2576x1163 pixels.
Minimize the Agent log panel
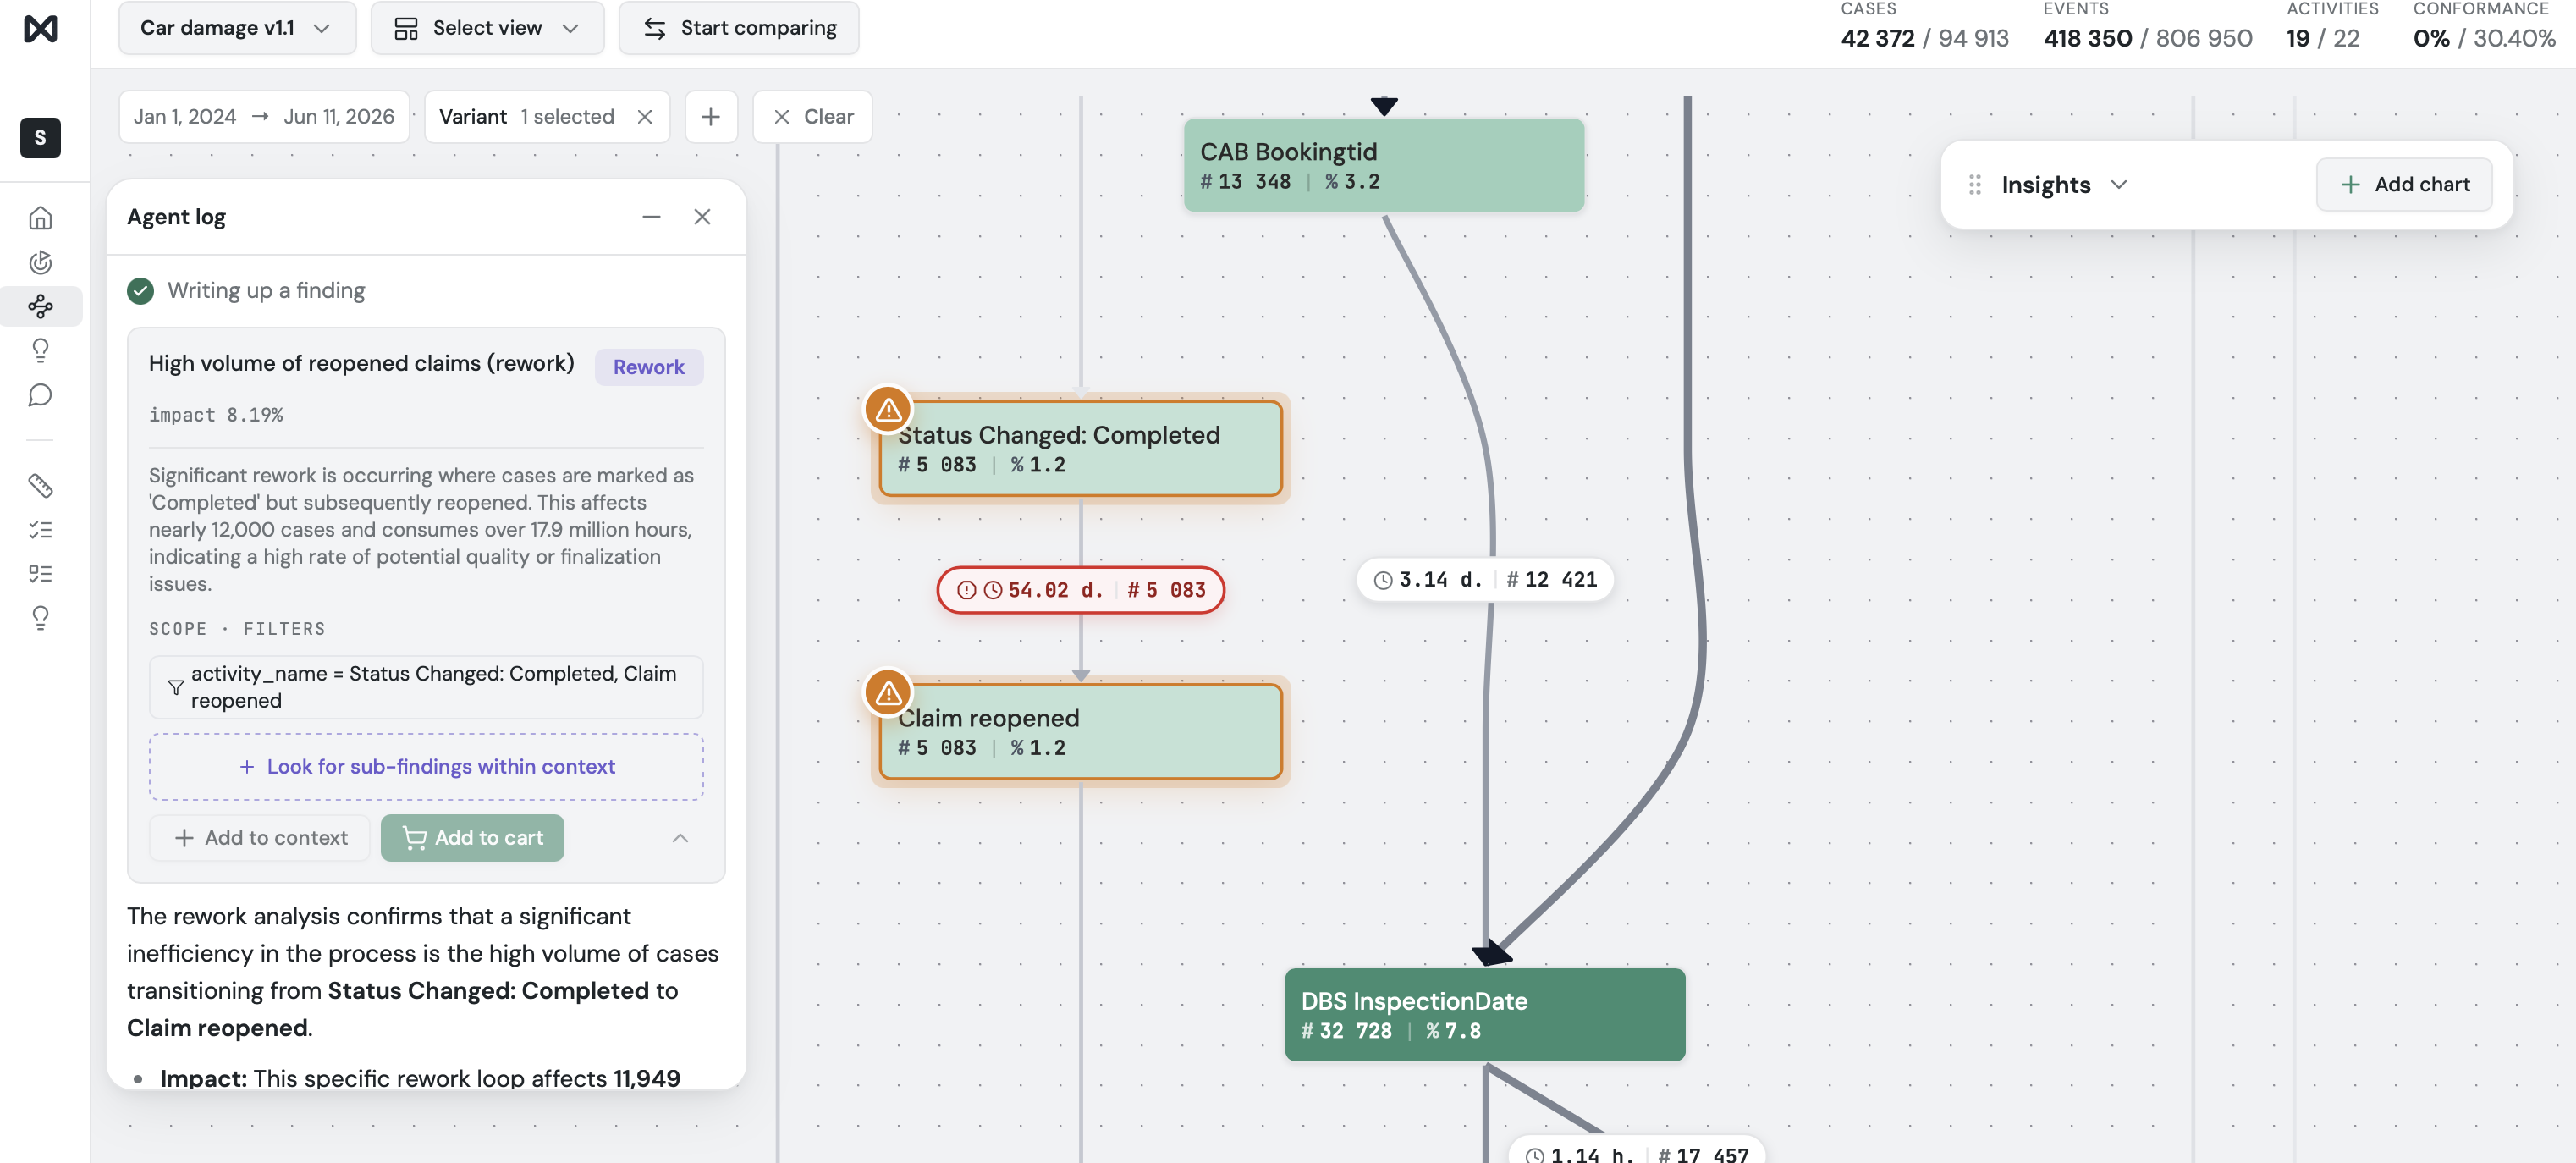(x=651, y=217)
